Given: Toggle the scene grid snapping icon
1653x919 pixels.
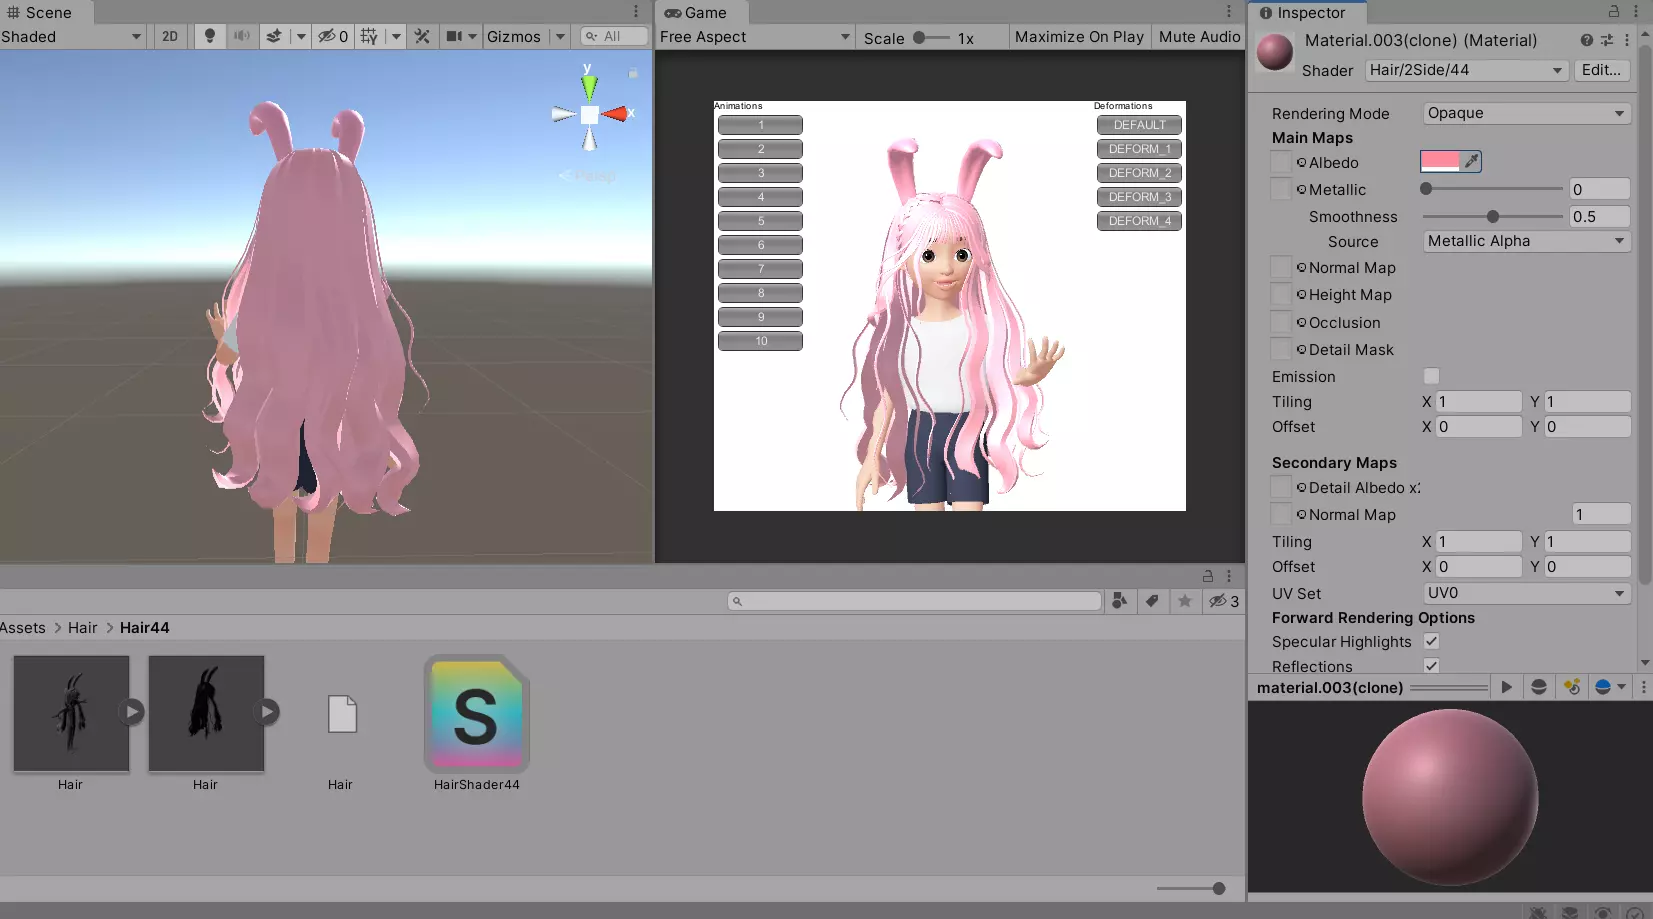Looking at the screenshot, I should coord(370,36).
